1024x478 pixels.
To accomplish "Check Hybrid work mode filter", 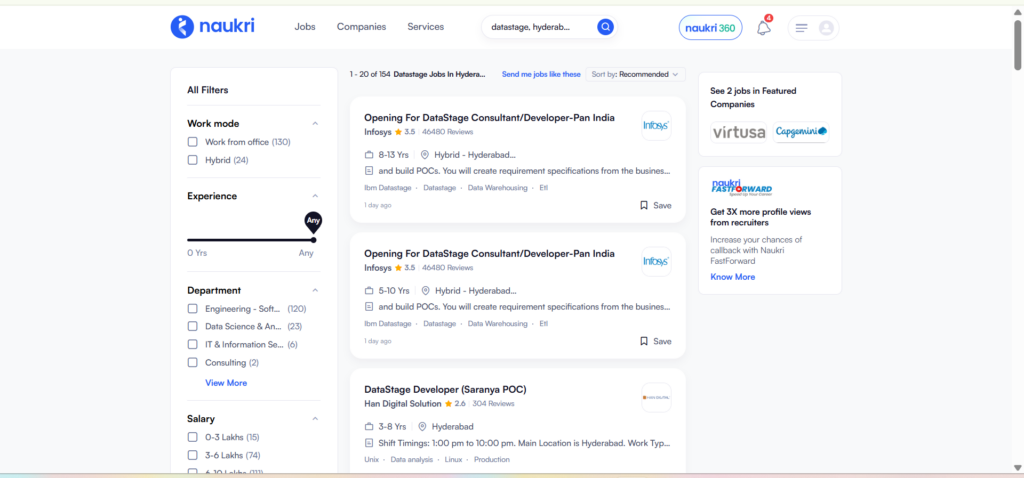I will coord(193,160).
